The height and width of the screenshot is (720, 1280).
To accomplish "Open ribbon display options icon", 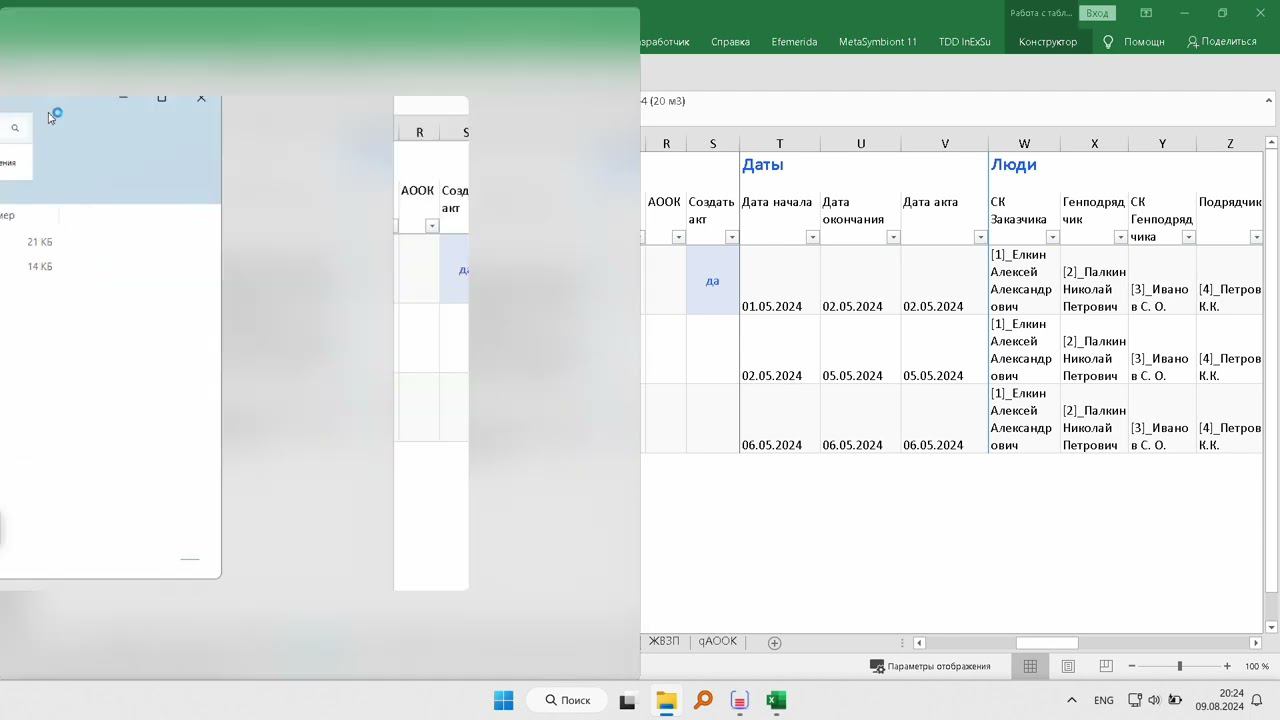I will (x=1146, y=13).
